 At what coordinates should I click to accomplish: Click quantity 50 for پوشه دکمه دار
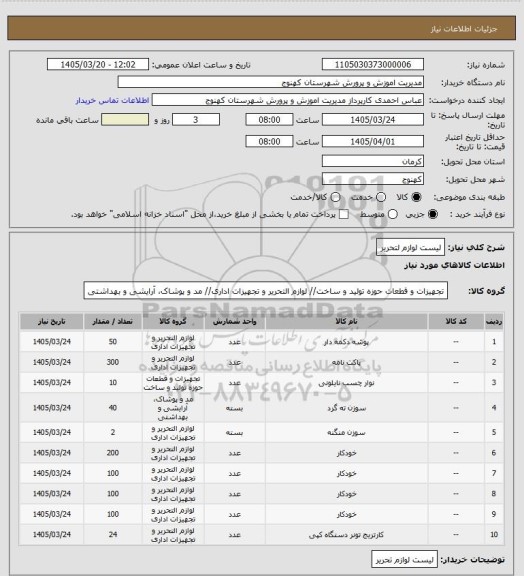[112, 342]
